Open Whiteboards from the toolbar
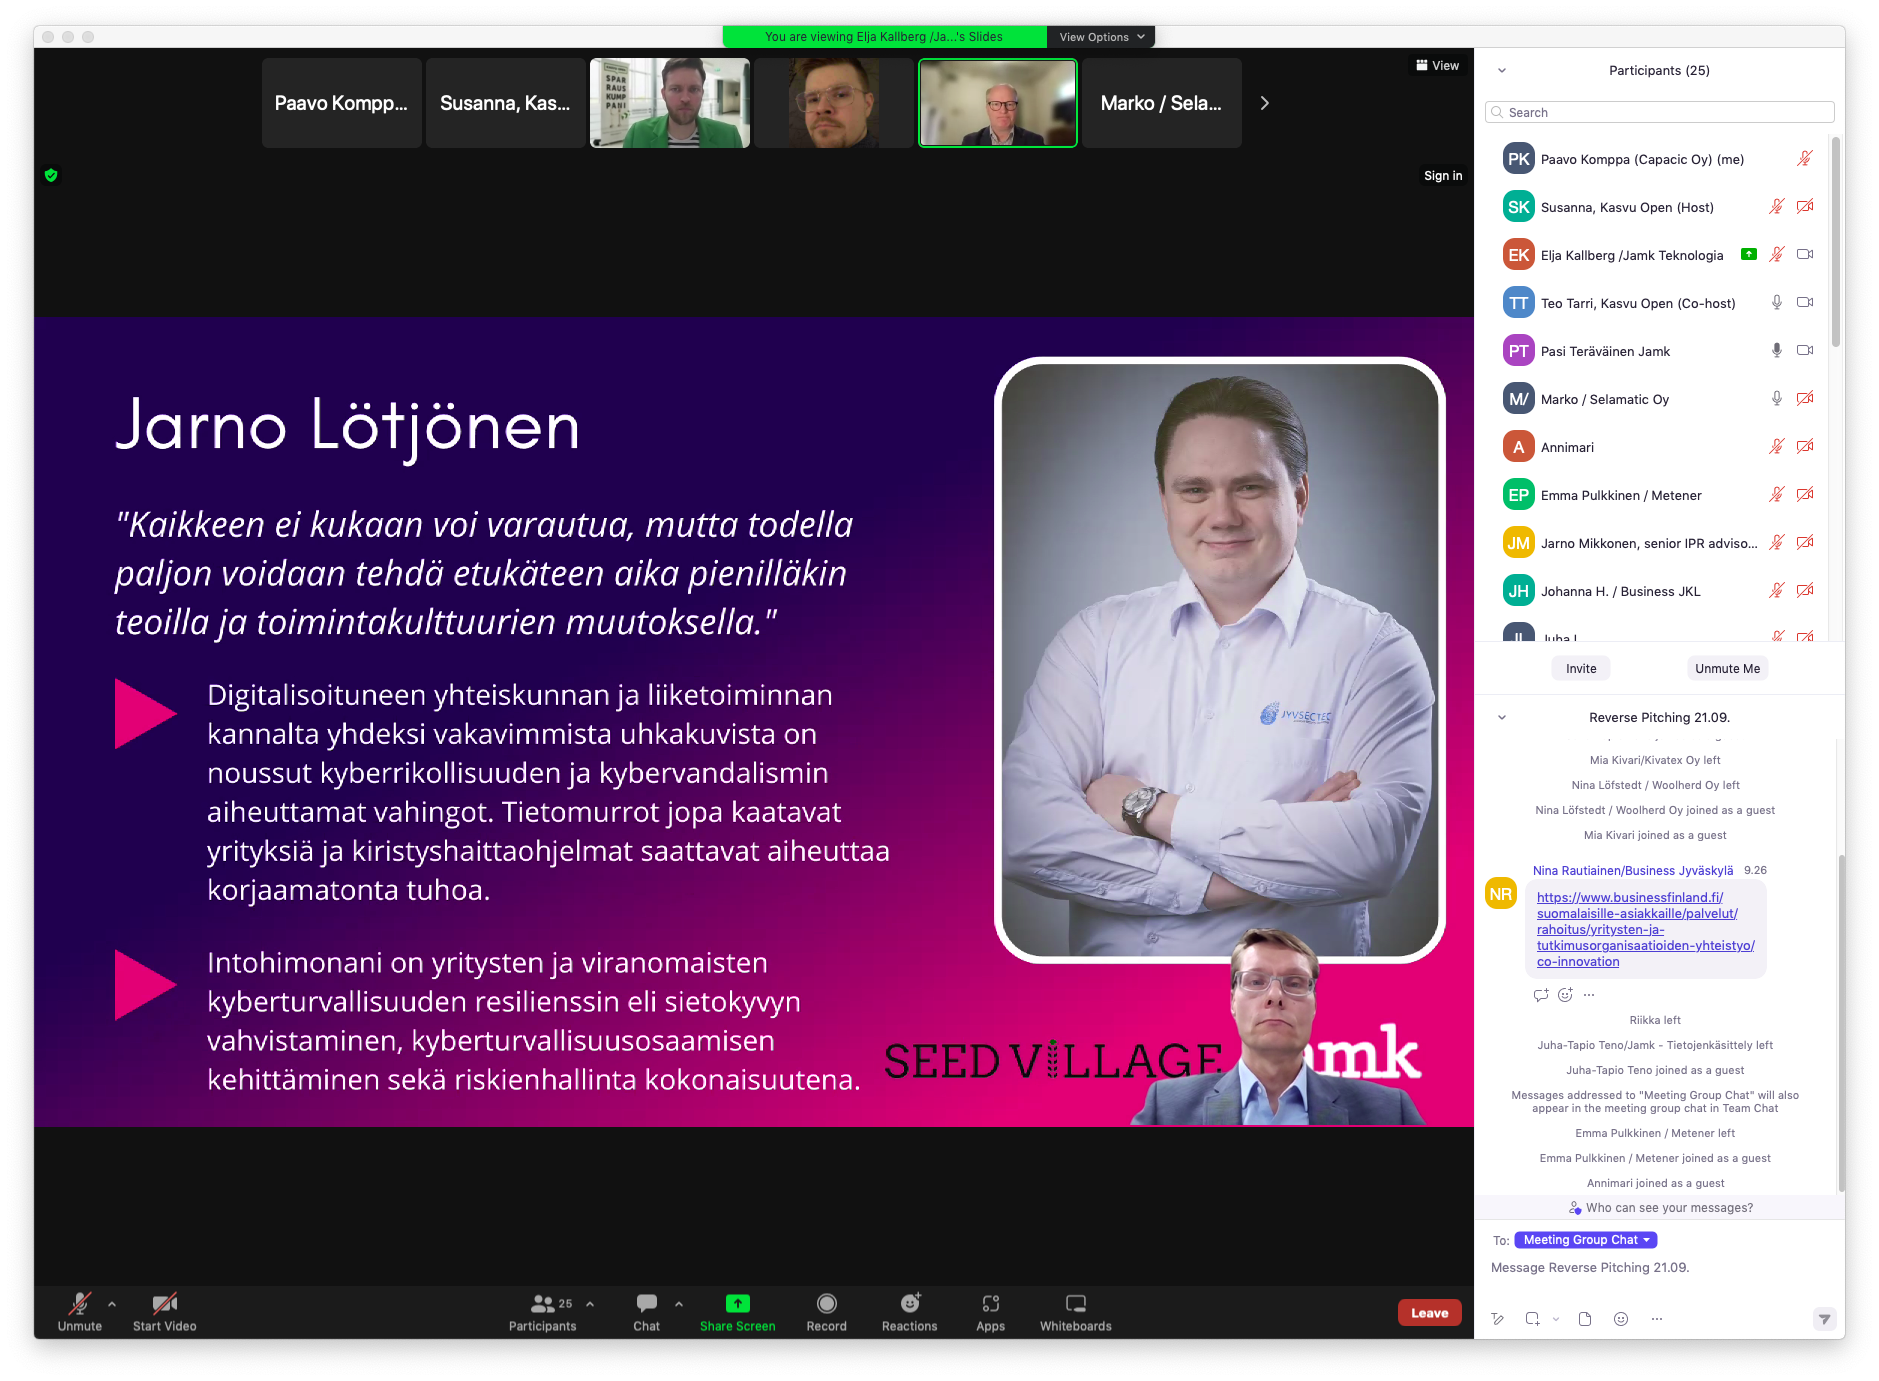The height and width of the screenshot is (1381, 1879). point(1075,1304)
